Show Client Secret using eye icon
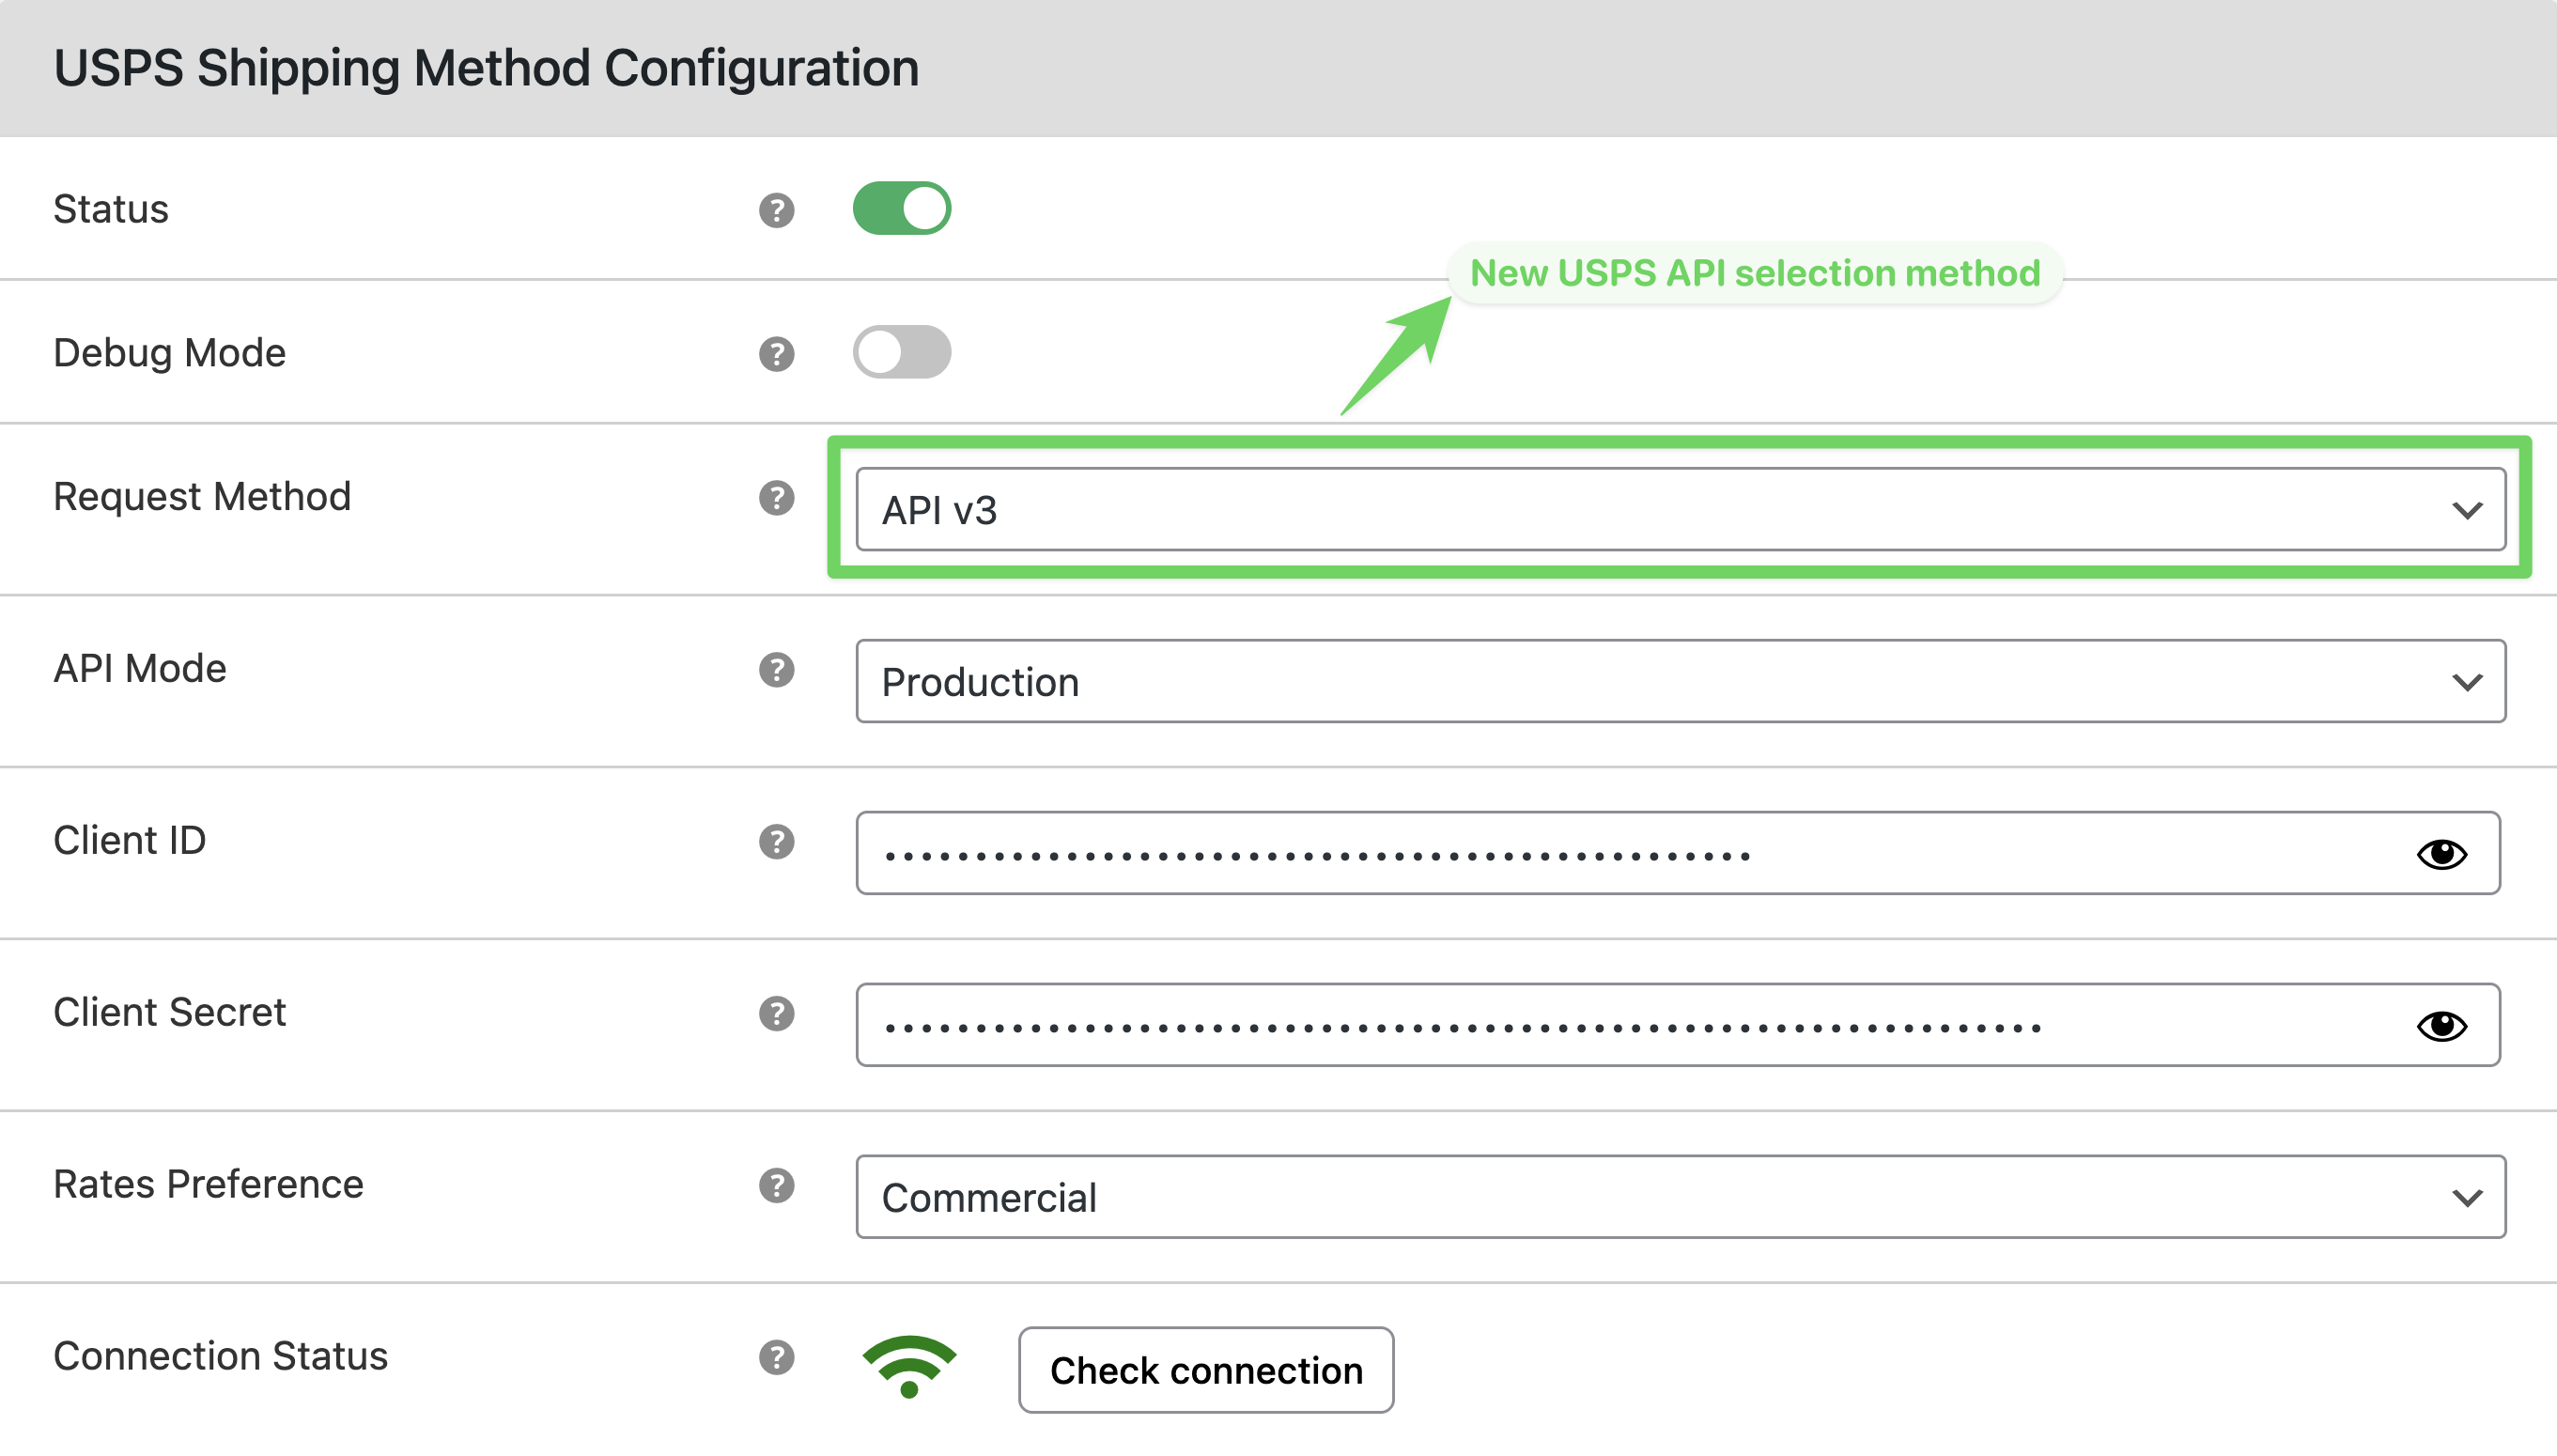Image resolution: width=2557 pixels, height=1456 pixels. click(x=2441, y=1026)
